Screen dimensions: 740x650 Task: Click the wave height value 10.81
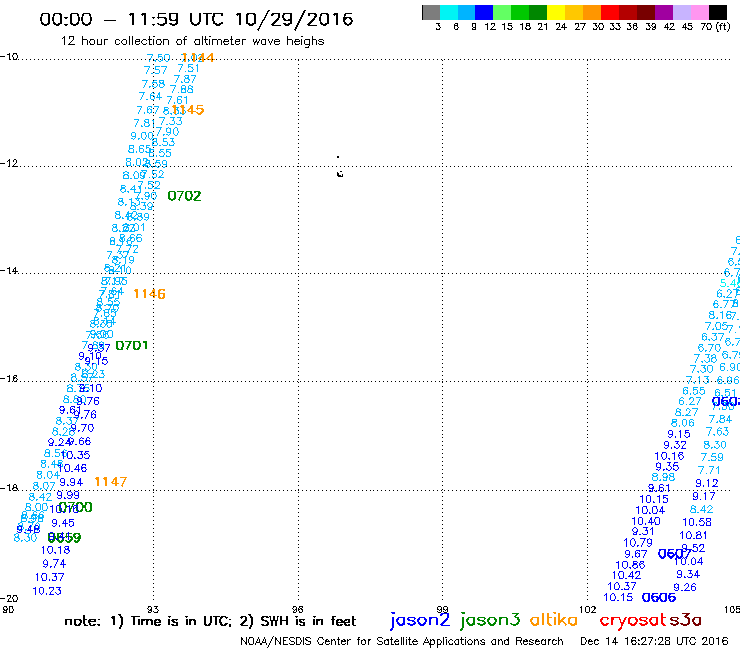(693, 535)
